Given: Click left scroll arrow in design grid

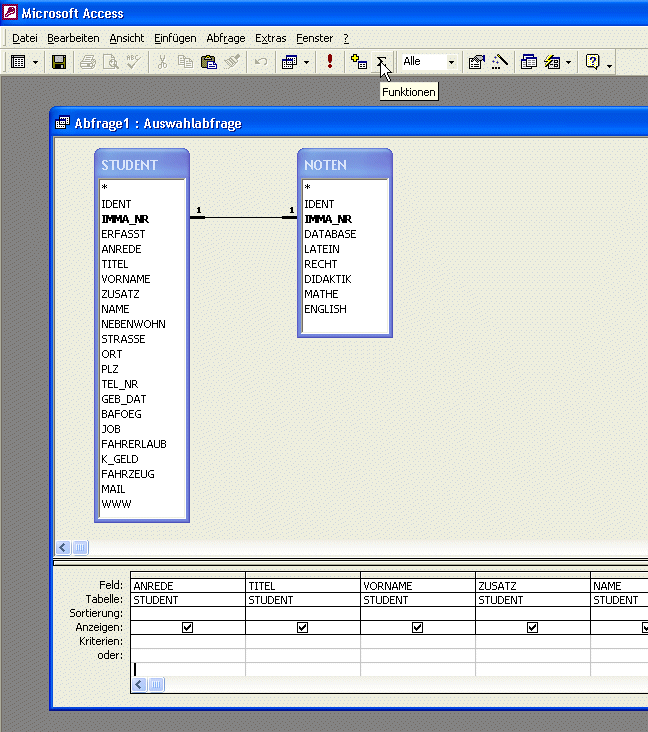Looking at the screenshot, I should tap(139, 684).
